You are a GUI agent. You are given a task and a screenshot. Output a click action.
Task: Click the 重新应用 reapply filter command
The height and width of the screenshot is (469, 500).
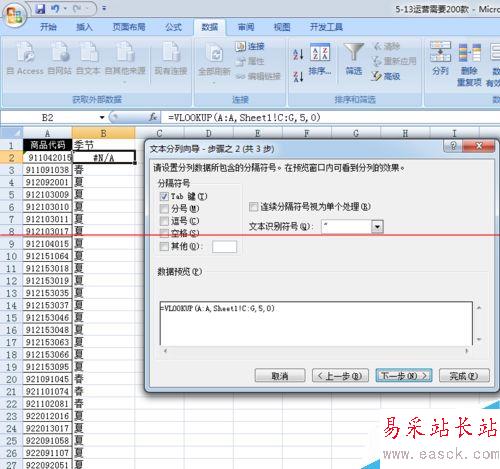(394, 61)
